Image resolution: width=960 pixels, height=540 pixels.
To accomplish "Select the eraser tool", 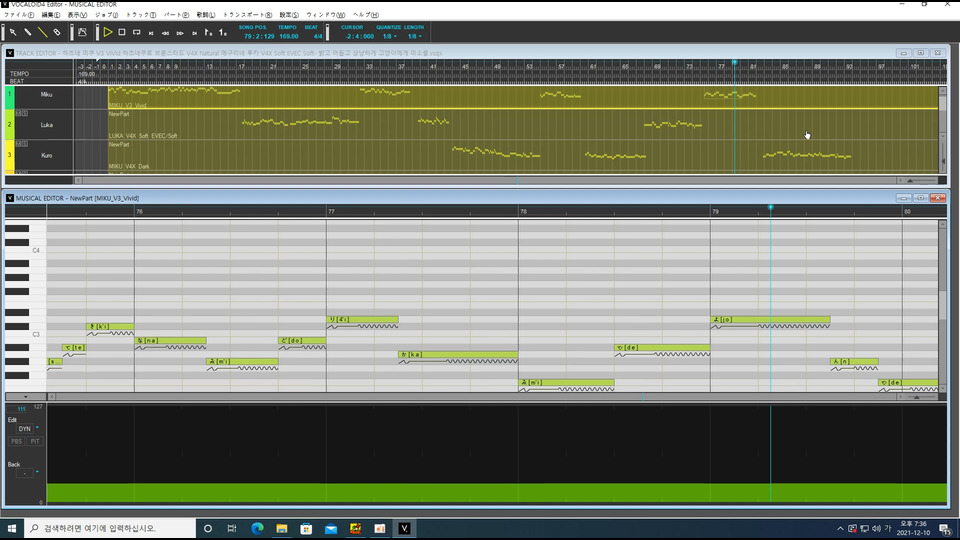I will tap(57, 32).
